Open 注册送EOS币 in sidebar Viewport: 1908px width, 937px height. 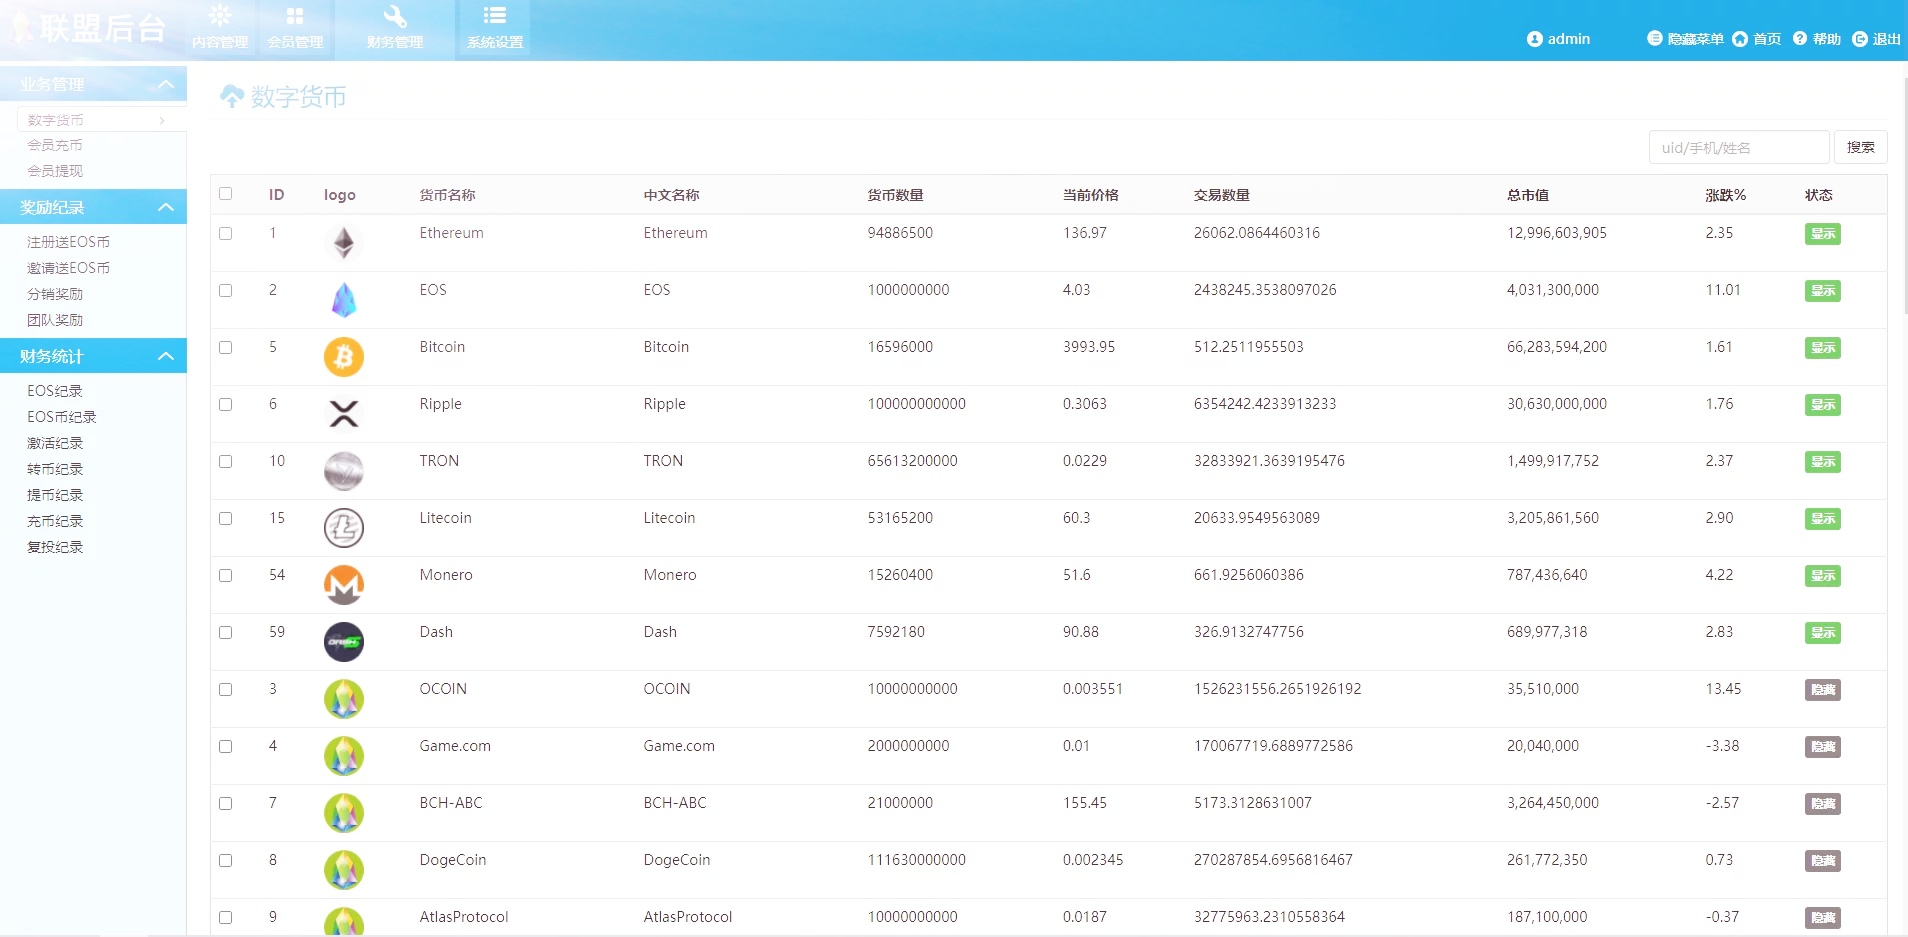[68, 242]
